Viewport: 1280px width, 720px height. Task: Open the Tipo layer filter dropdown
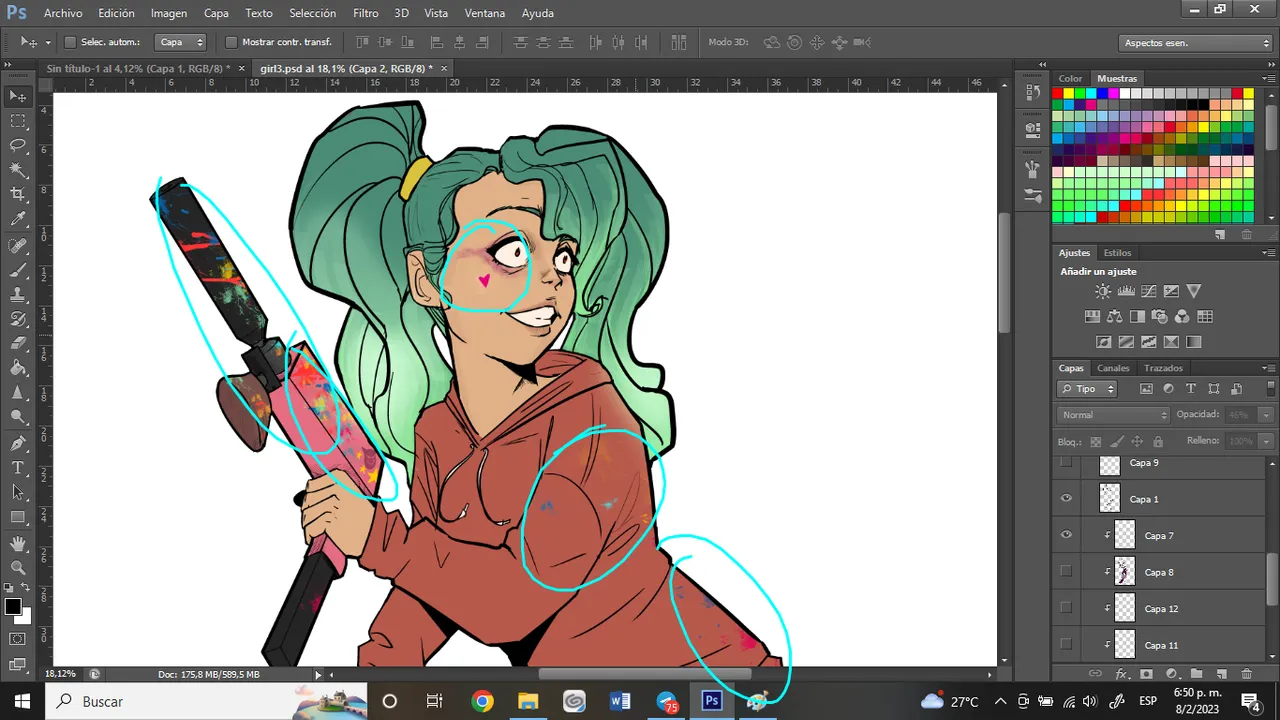1087,389
